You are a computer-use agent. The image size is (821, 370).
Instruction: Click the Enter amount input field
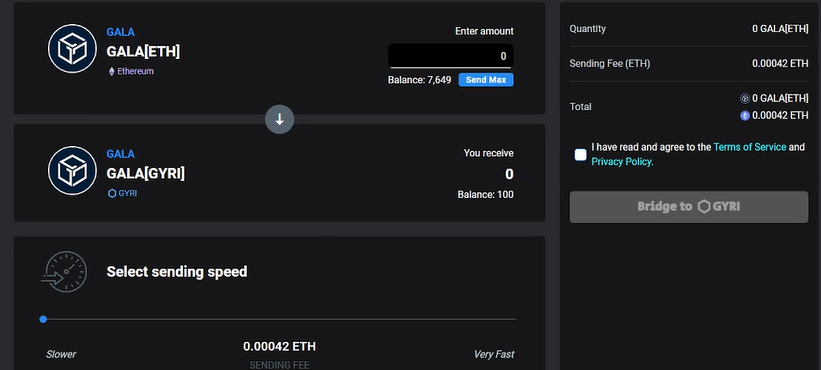point(450,56)
